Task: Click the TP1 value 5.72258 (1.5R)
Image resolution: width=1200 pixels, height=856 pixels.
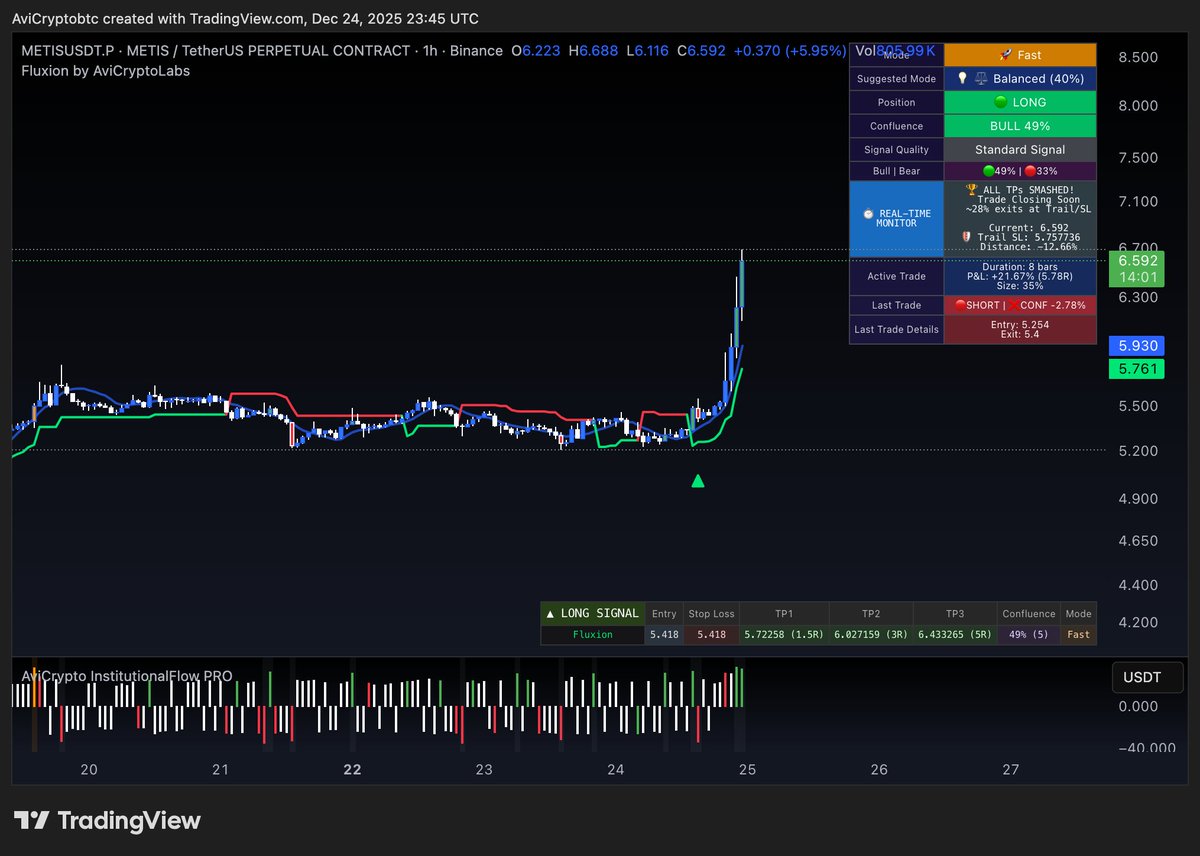Action: pyautogui.click(x=784, y=634)
